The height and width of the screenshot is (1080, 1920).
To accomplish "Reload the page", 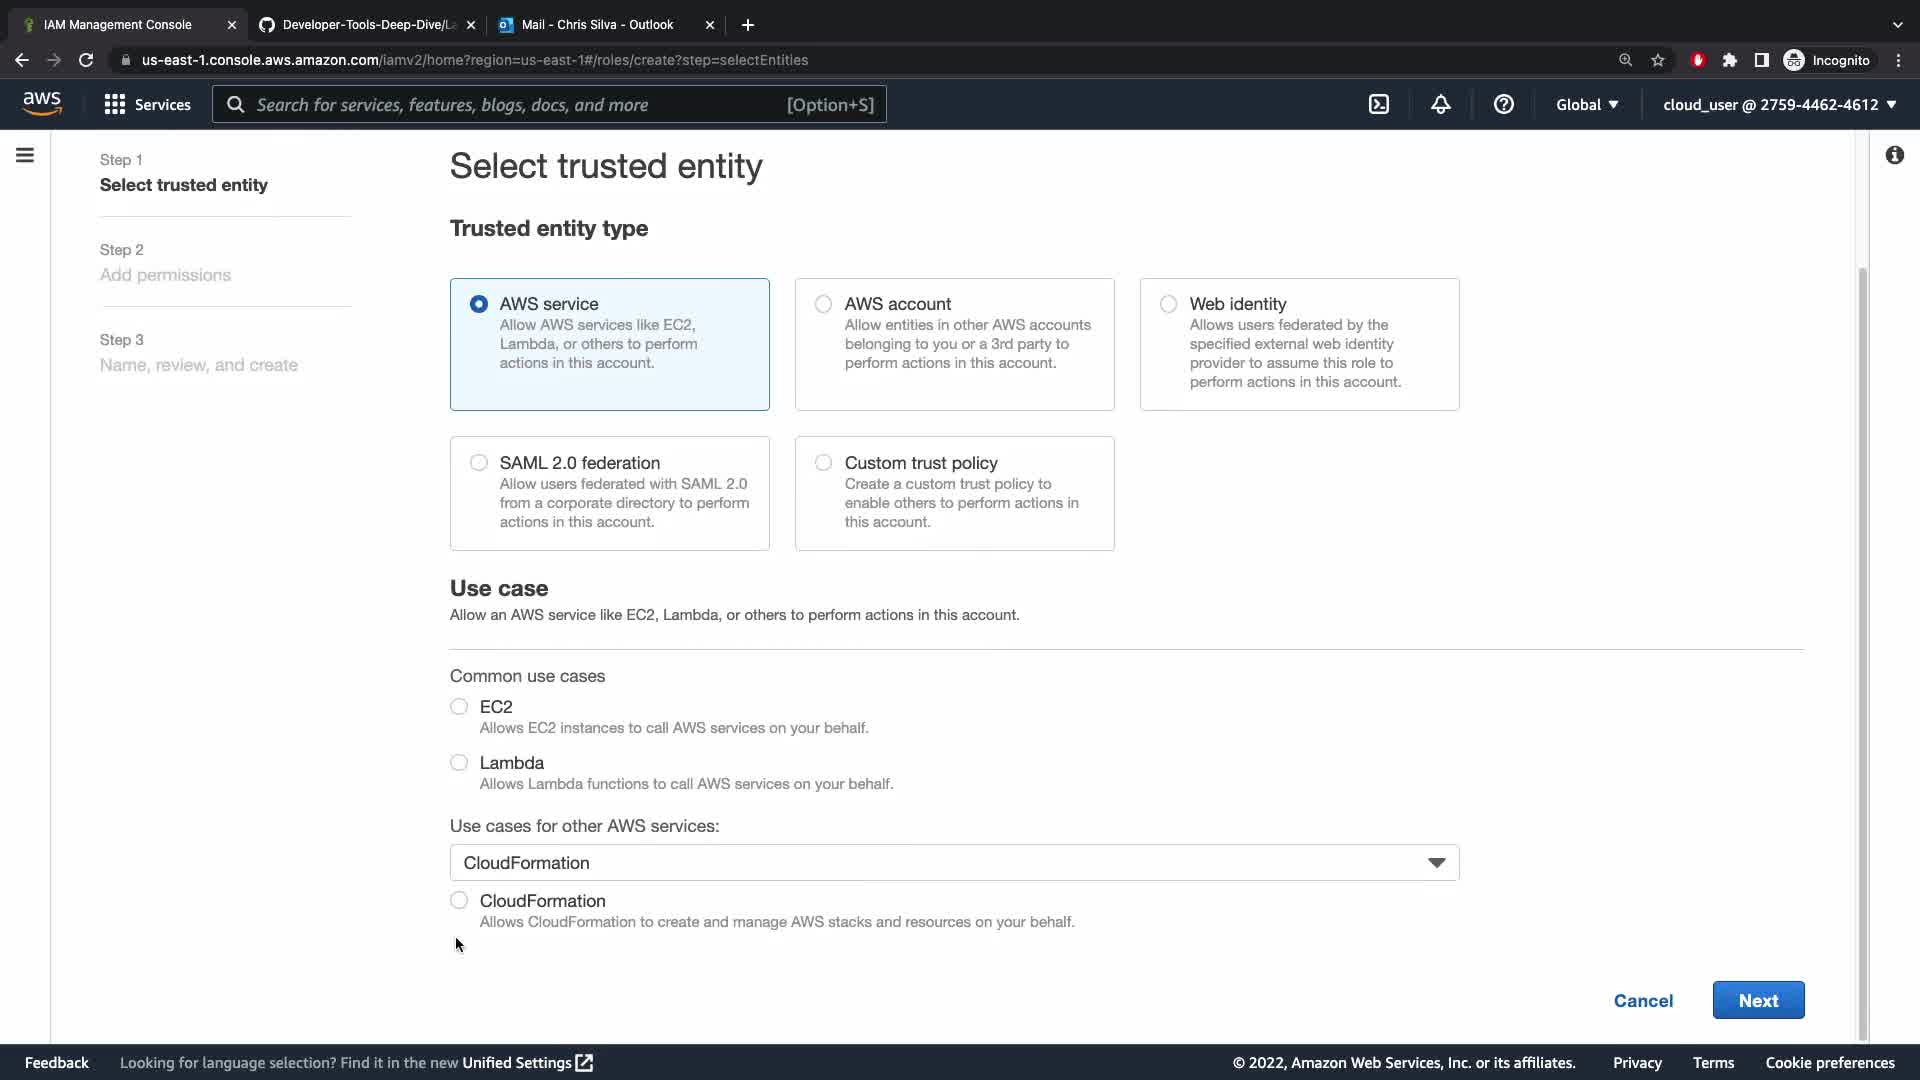I will click(x=86, y=60).
